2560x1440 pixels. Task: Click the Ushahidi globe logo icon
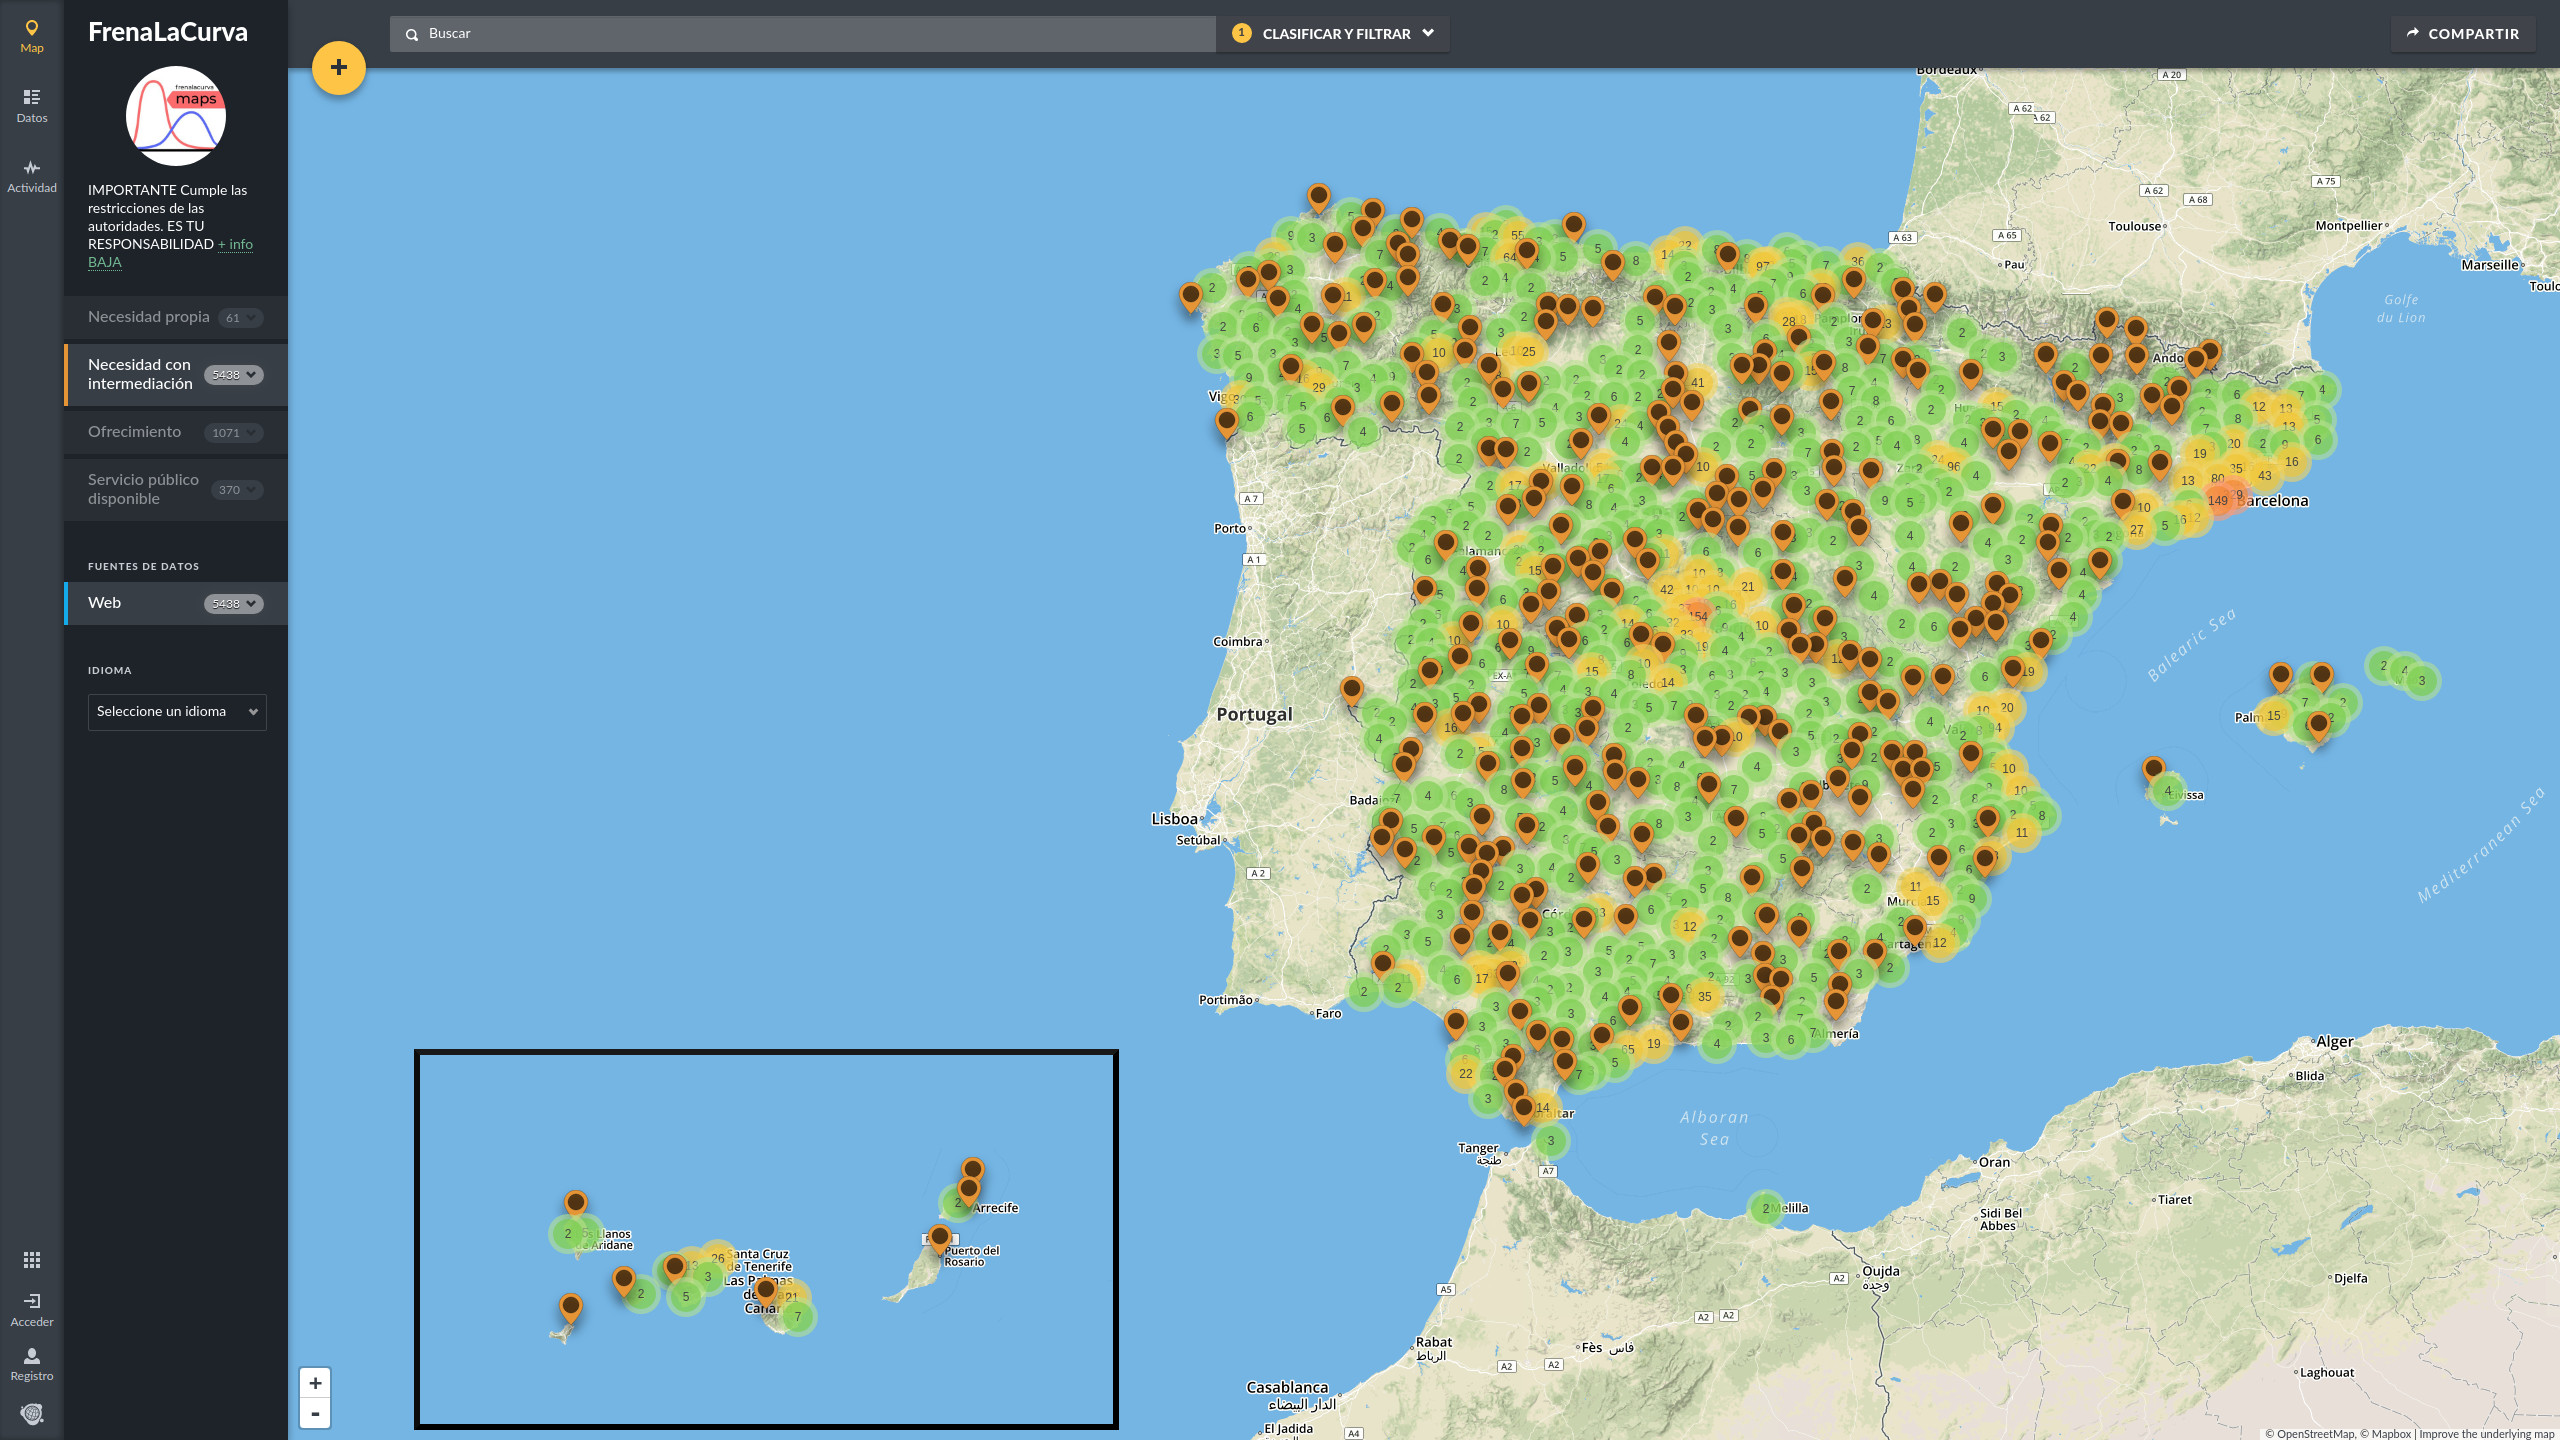tap(32, 1414)
